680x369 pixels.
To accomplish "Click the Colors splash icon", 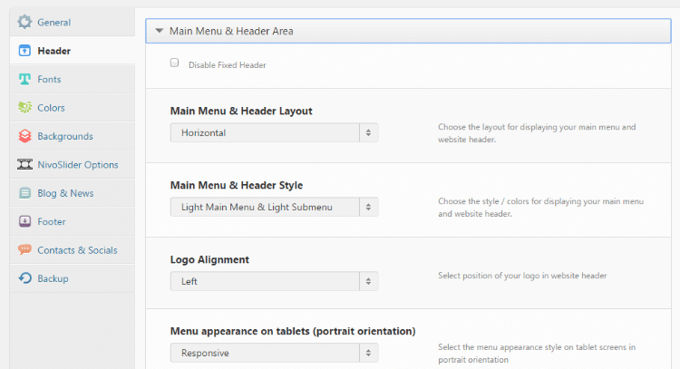I will (x=25, y=107).
